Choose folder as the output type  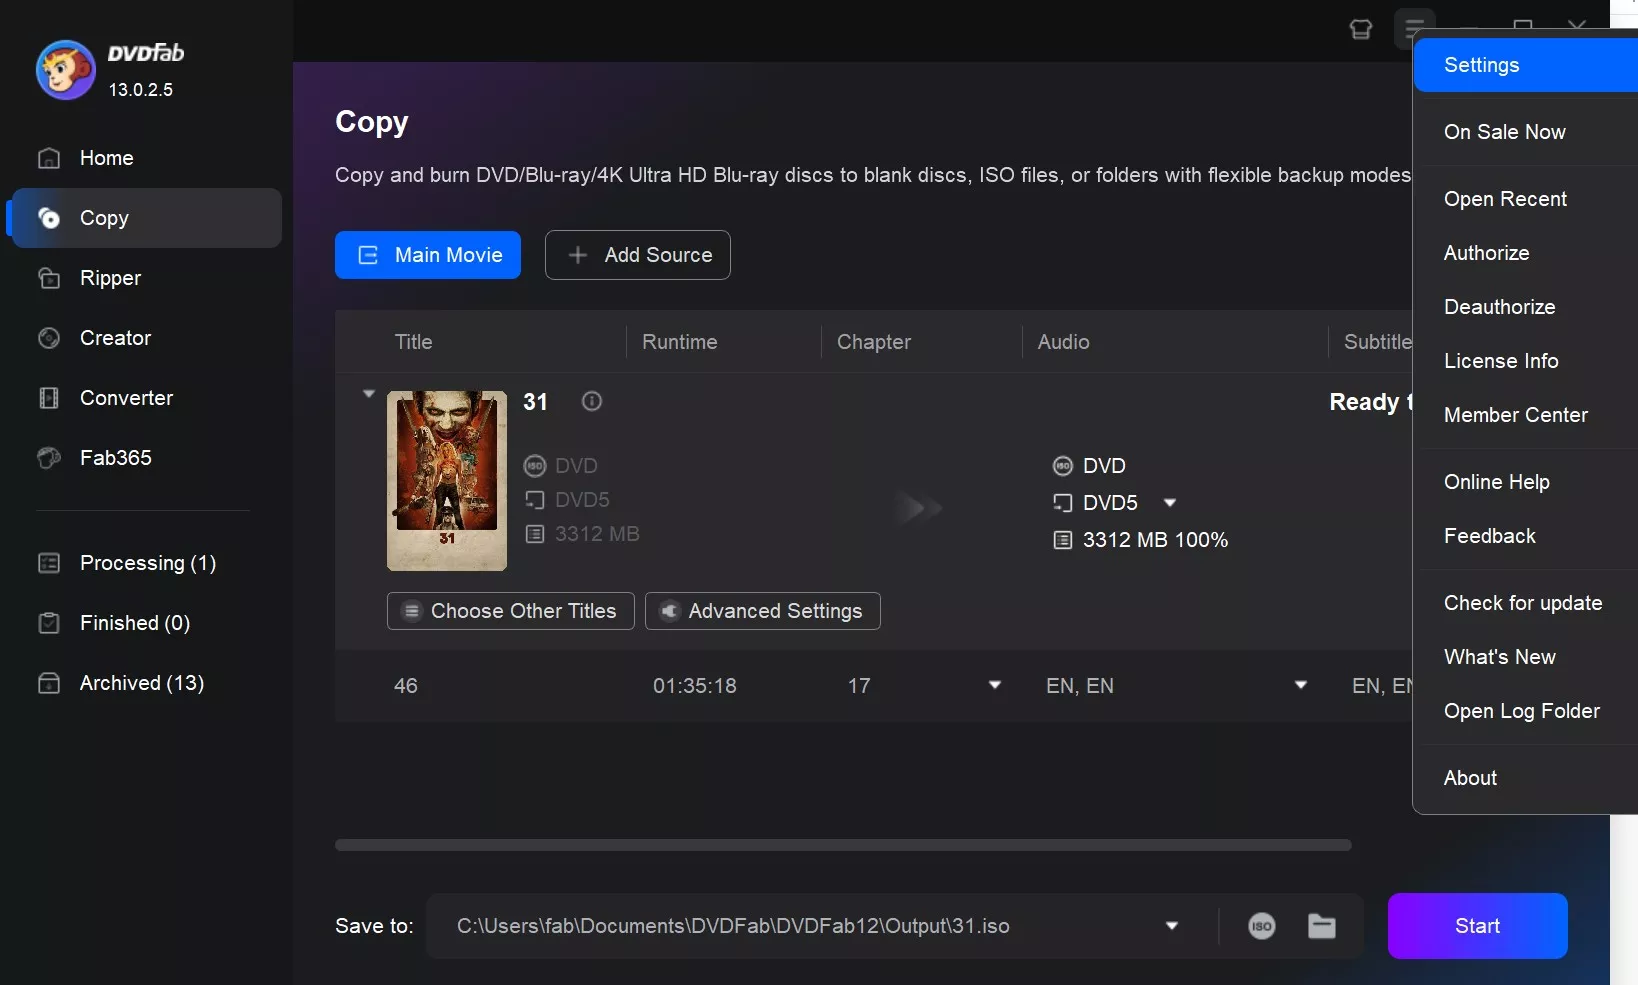pos(1322,926)
